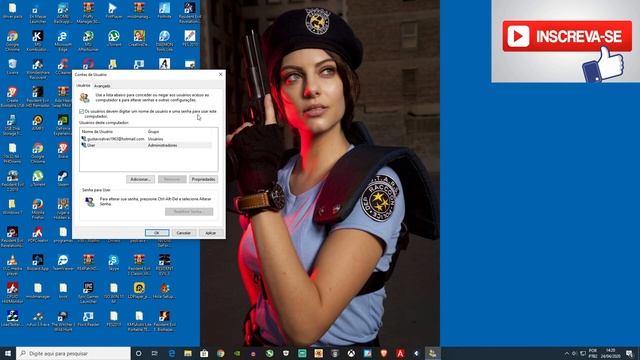The image size is (640, 360).
Task: Open Microsoft Edge from the taskbar
Action: 171,353
